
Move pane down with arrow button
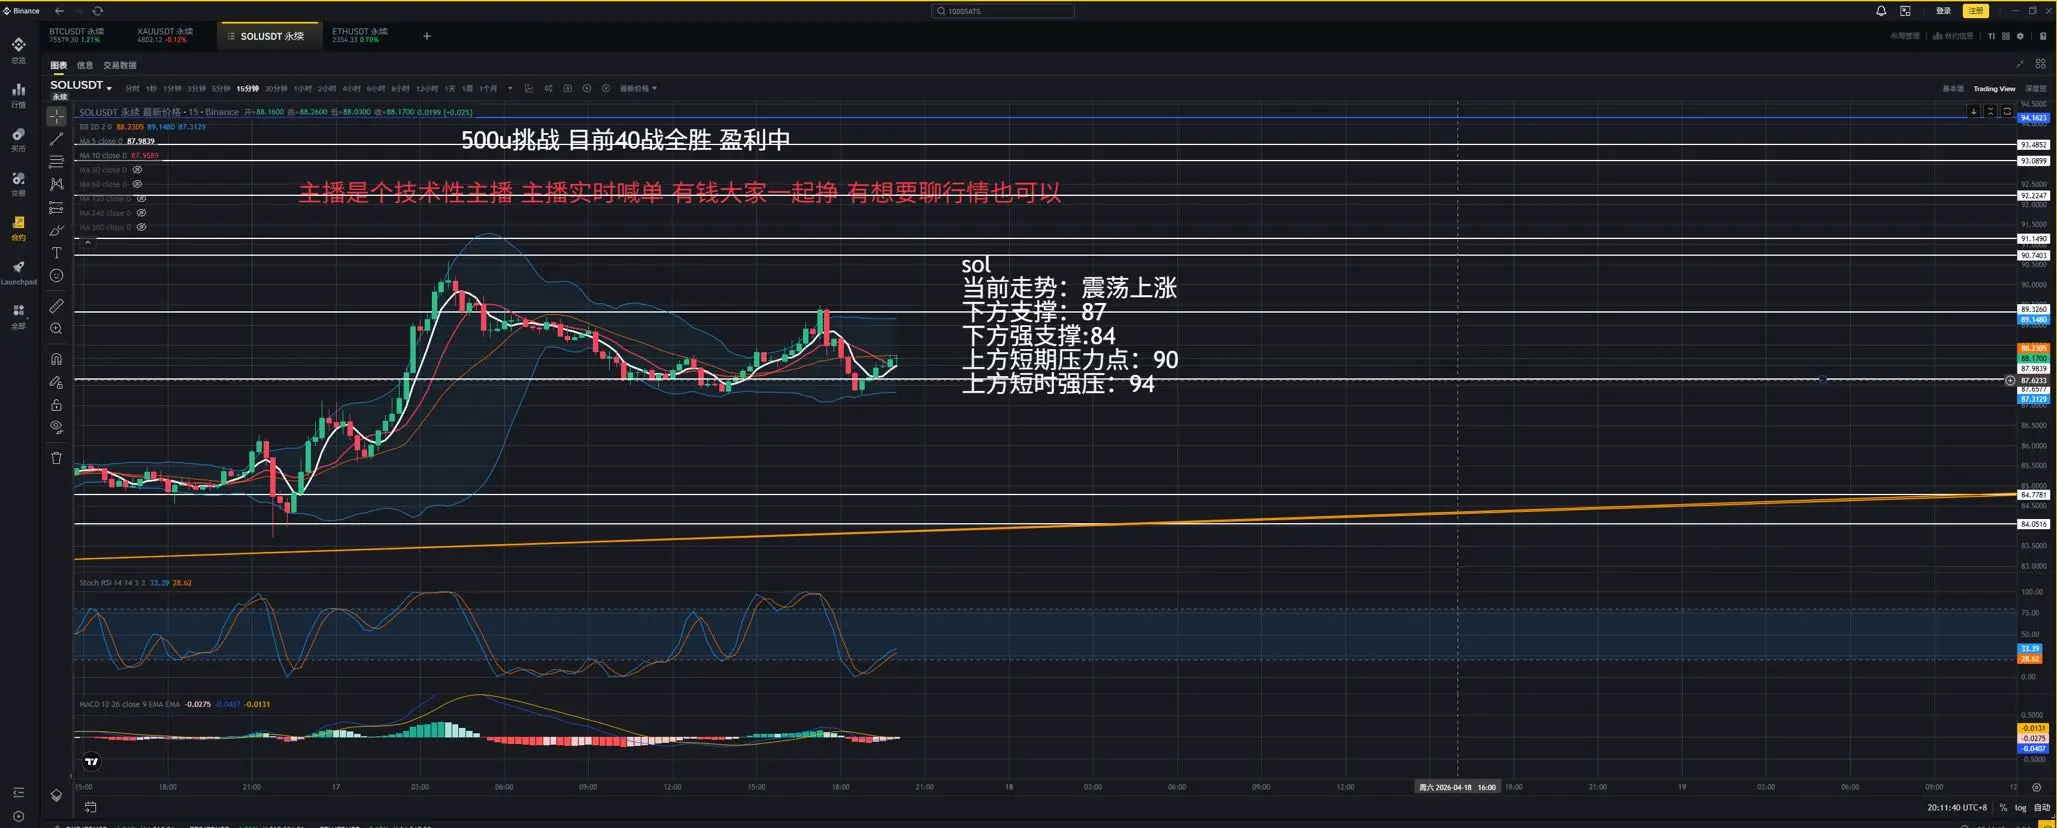[1974, 112]
